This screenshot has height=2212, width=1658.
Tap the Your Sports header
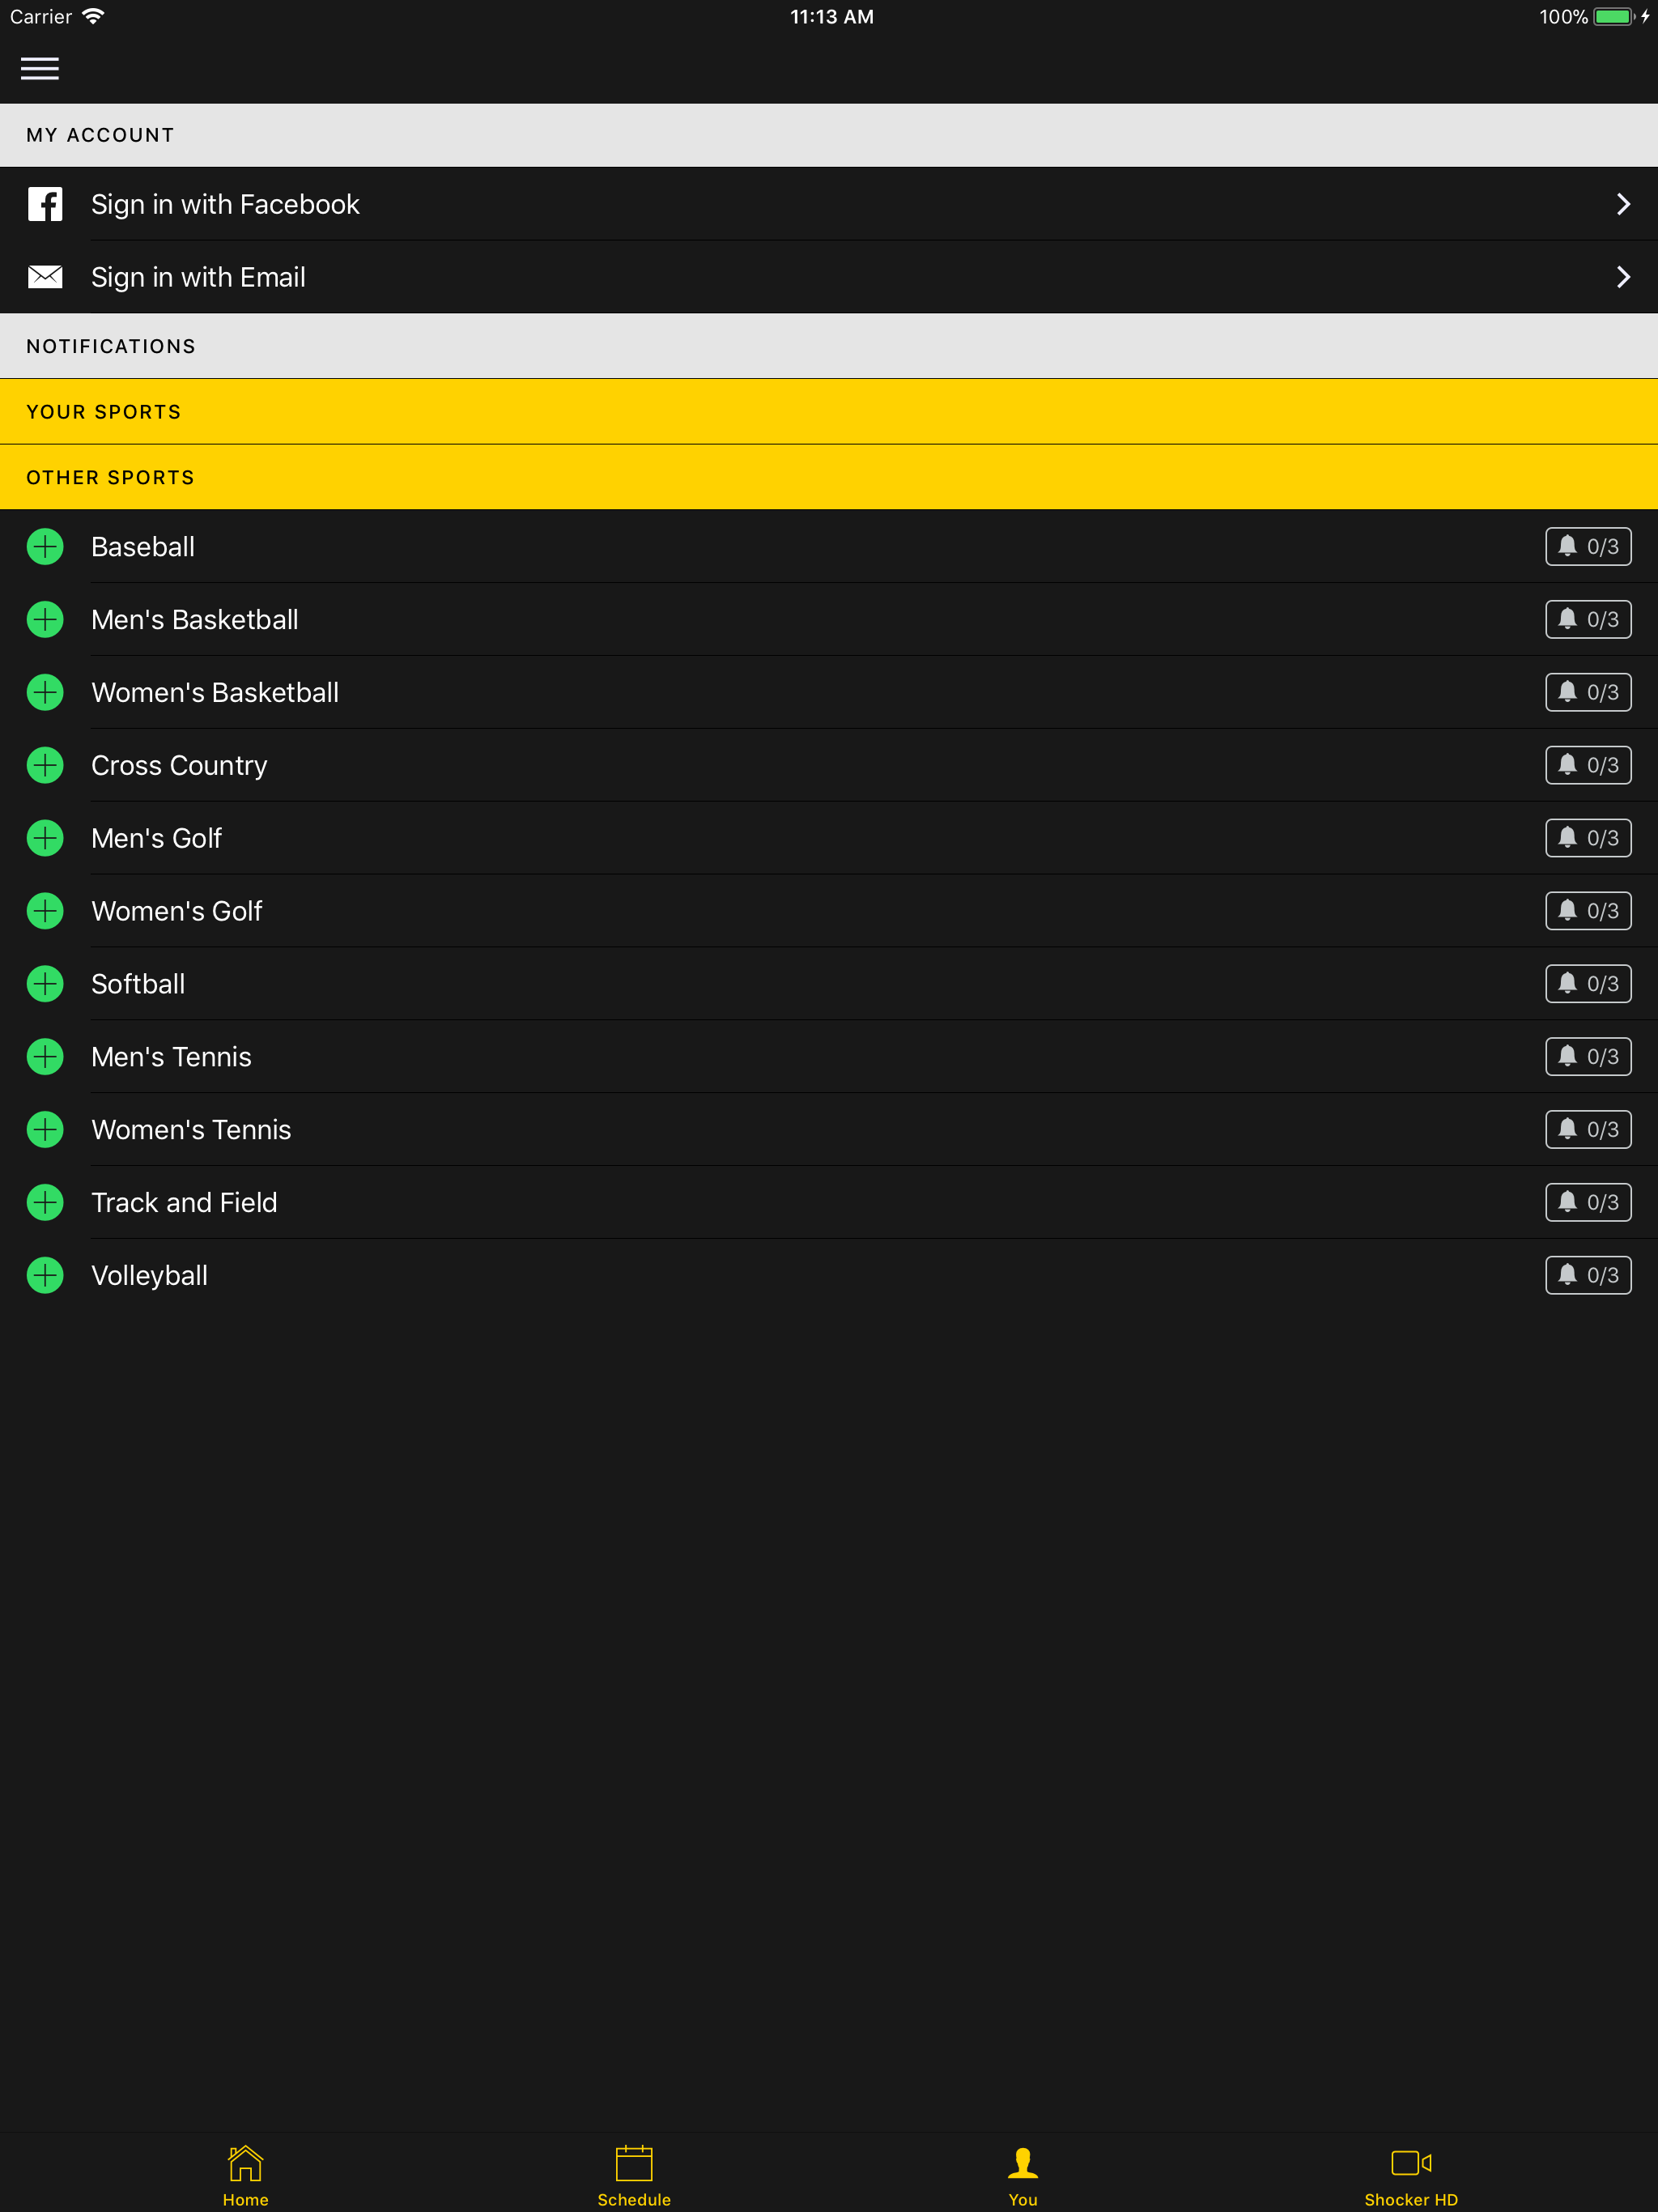829,412
